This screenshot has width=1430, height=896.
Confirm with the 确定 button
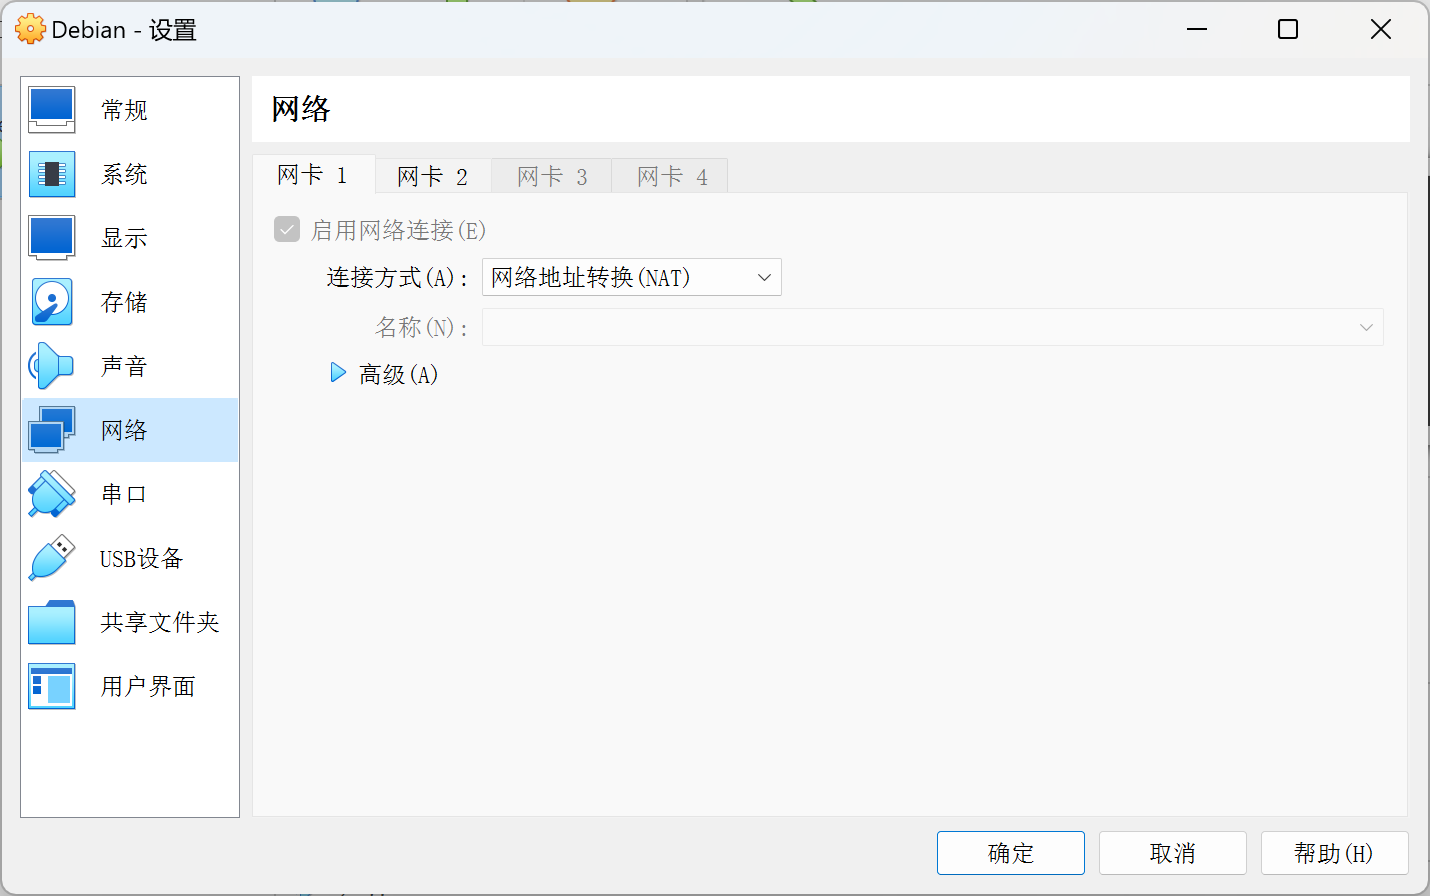pos(1011,853)
